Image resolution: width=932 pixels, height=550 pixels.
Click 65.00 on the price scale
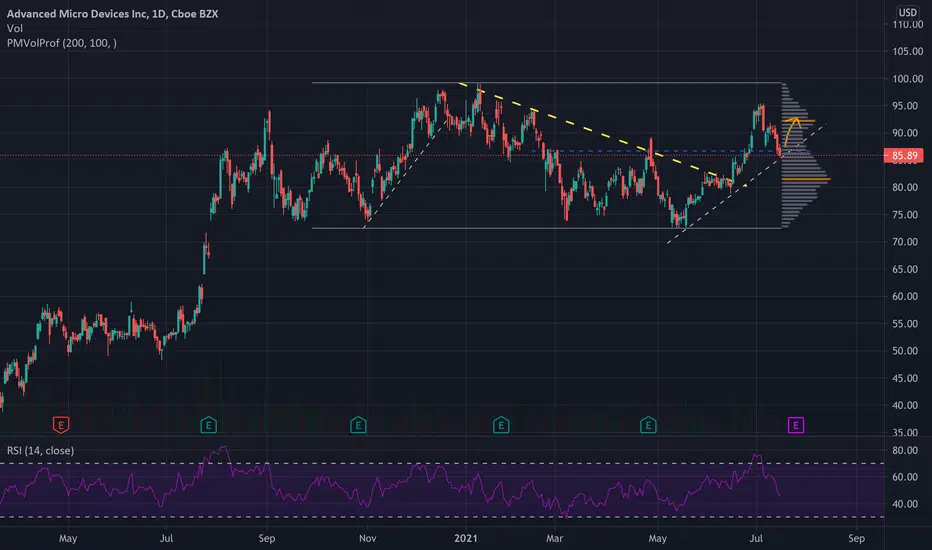(x=907, y=269)
